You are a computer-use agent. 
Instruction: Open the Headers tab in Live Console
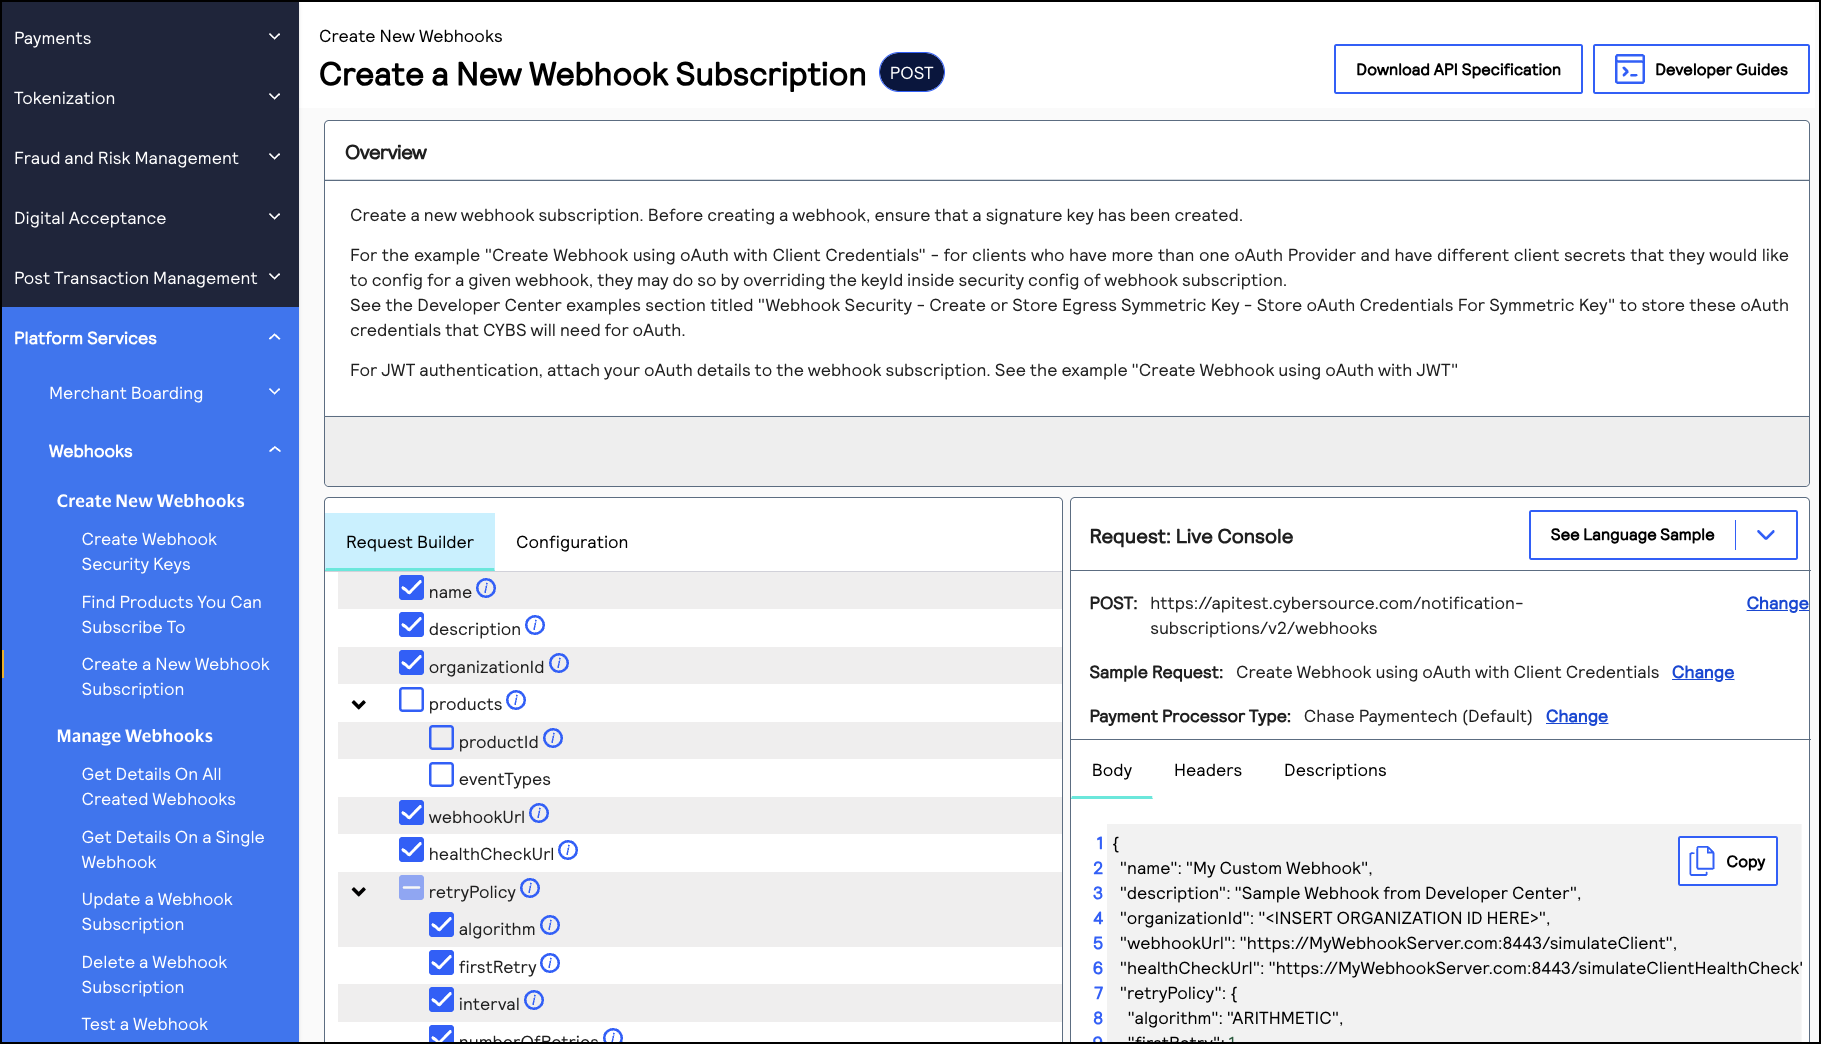click(x=1208, y=770)
